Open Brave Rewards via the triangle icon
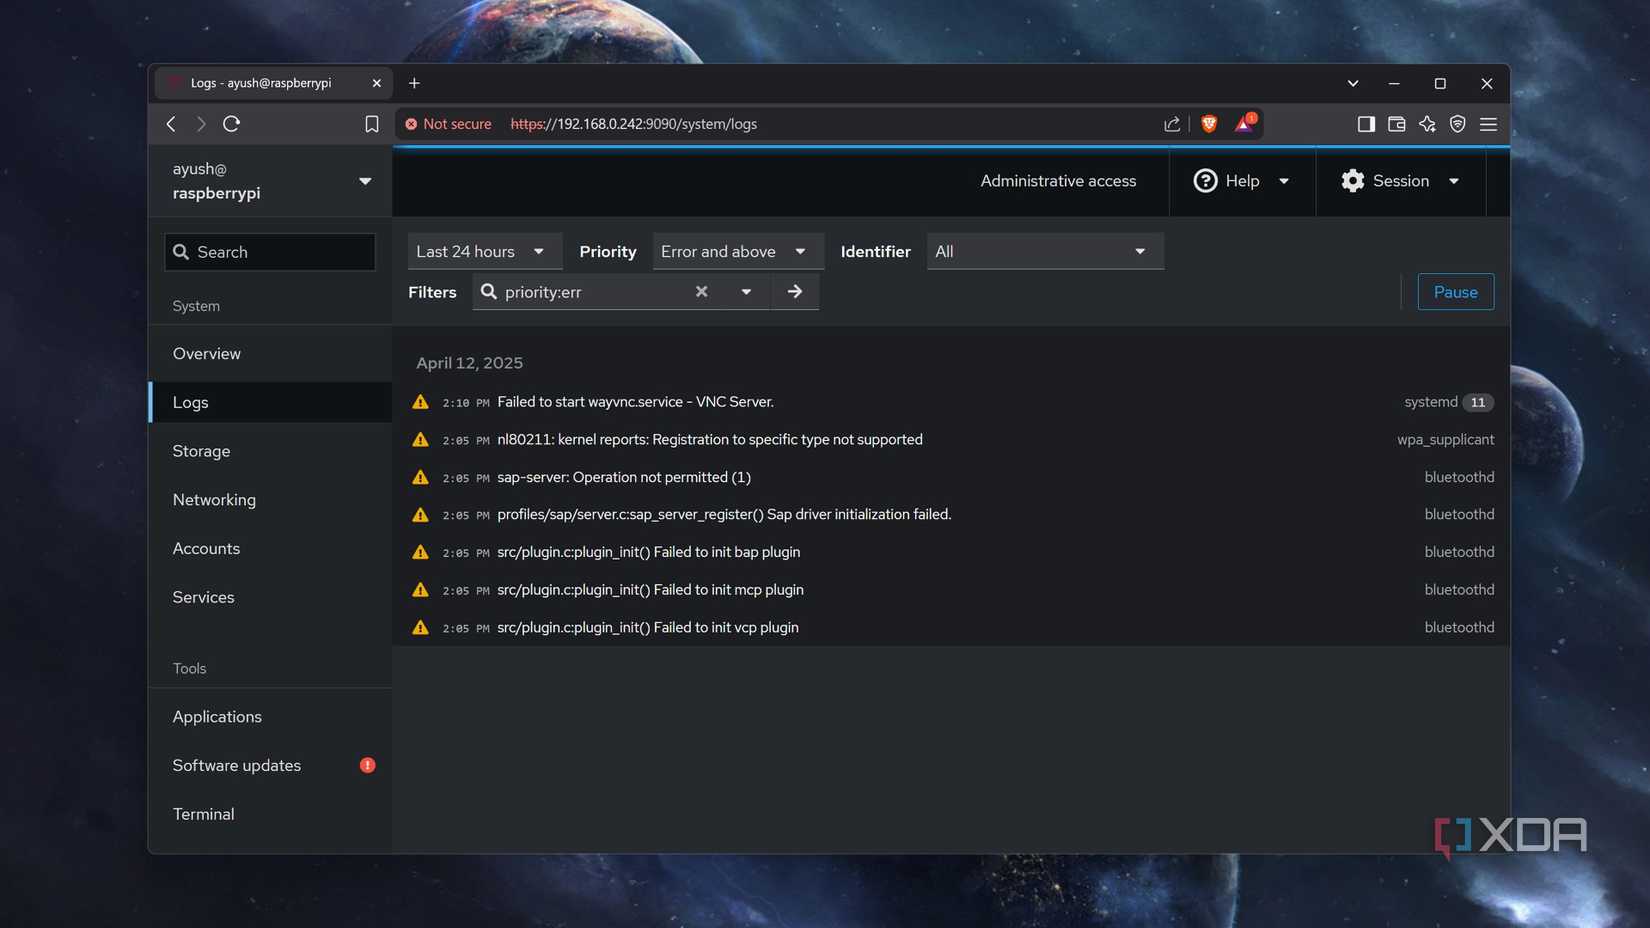Screen dimensions: 1650x928 pos(1245,123)
